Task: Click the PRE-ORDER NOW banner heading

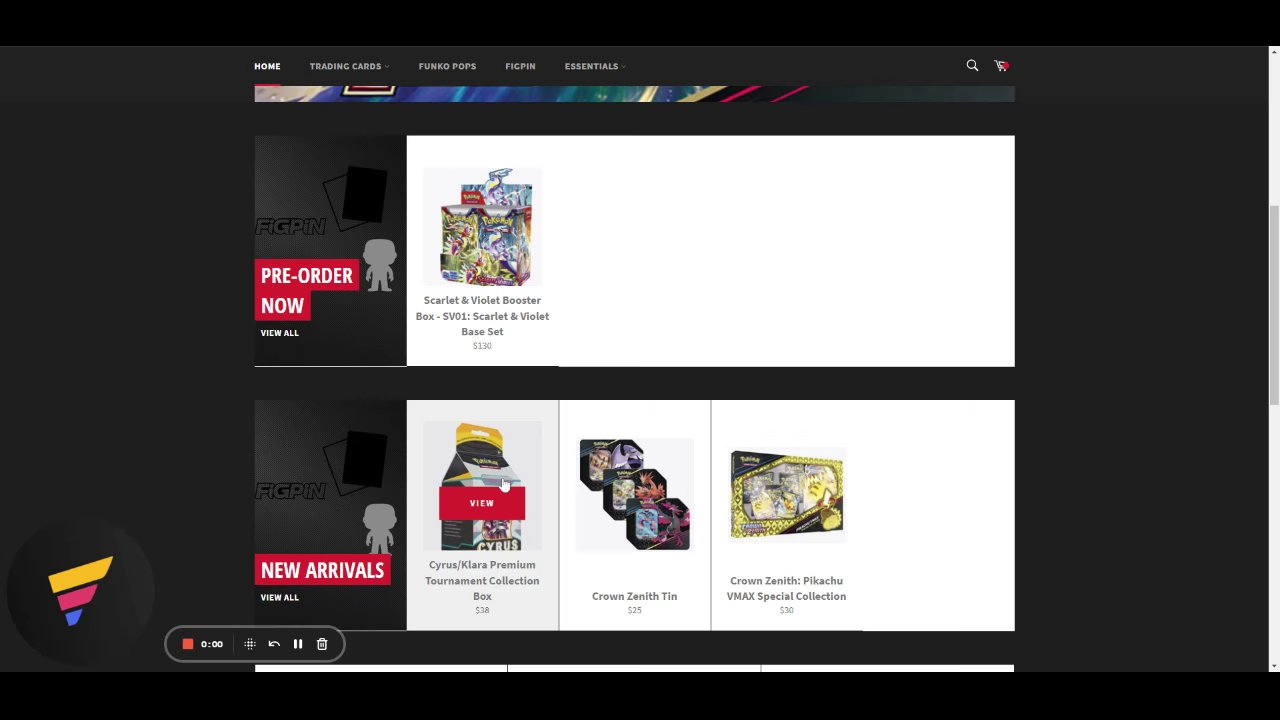Action: pyautogui.click(x=306, y=290)
